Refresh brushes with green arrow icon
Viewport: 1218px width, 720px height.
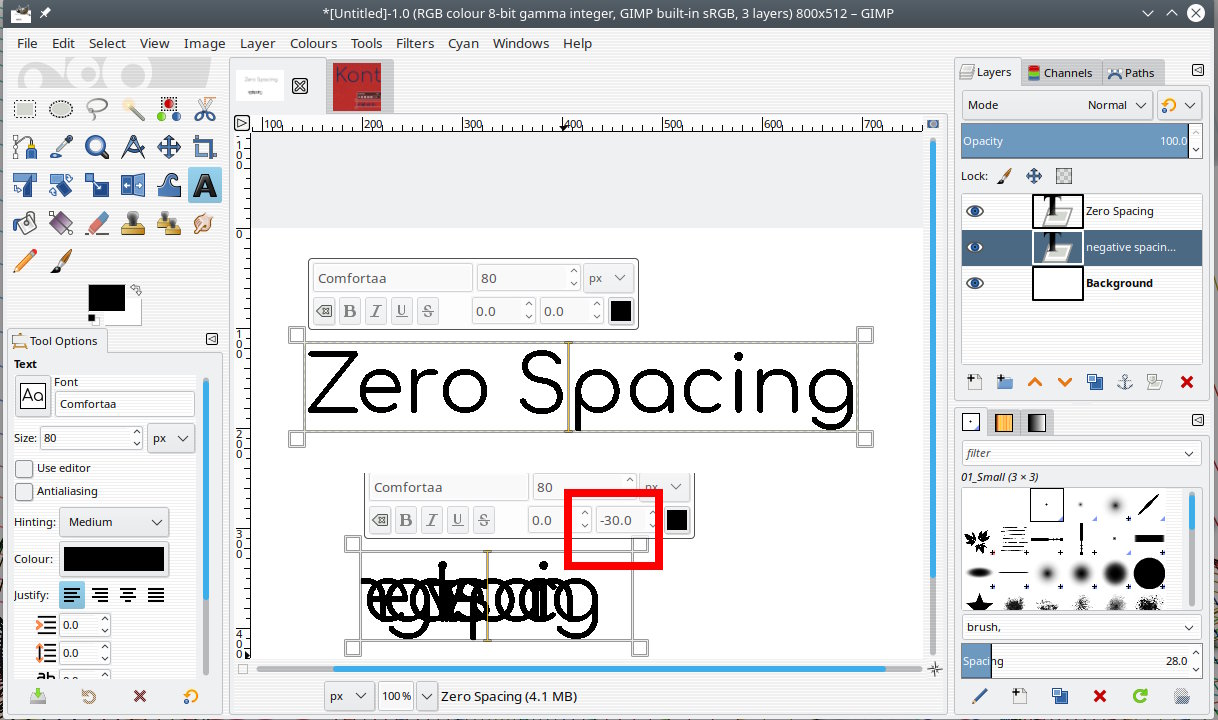click(1140, 696)
